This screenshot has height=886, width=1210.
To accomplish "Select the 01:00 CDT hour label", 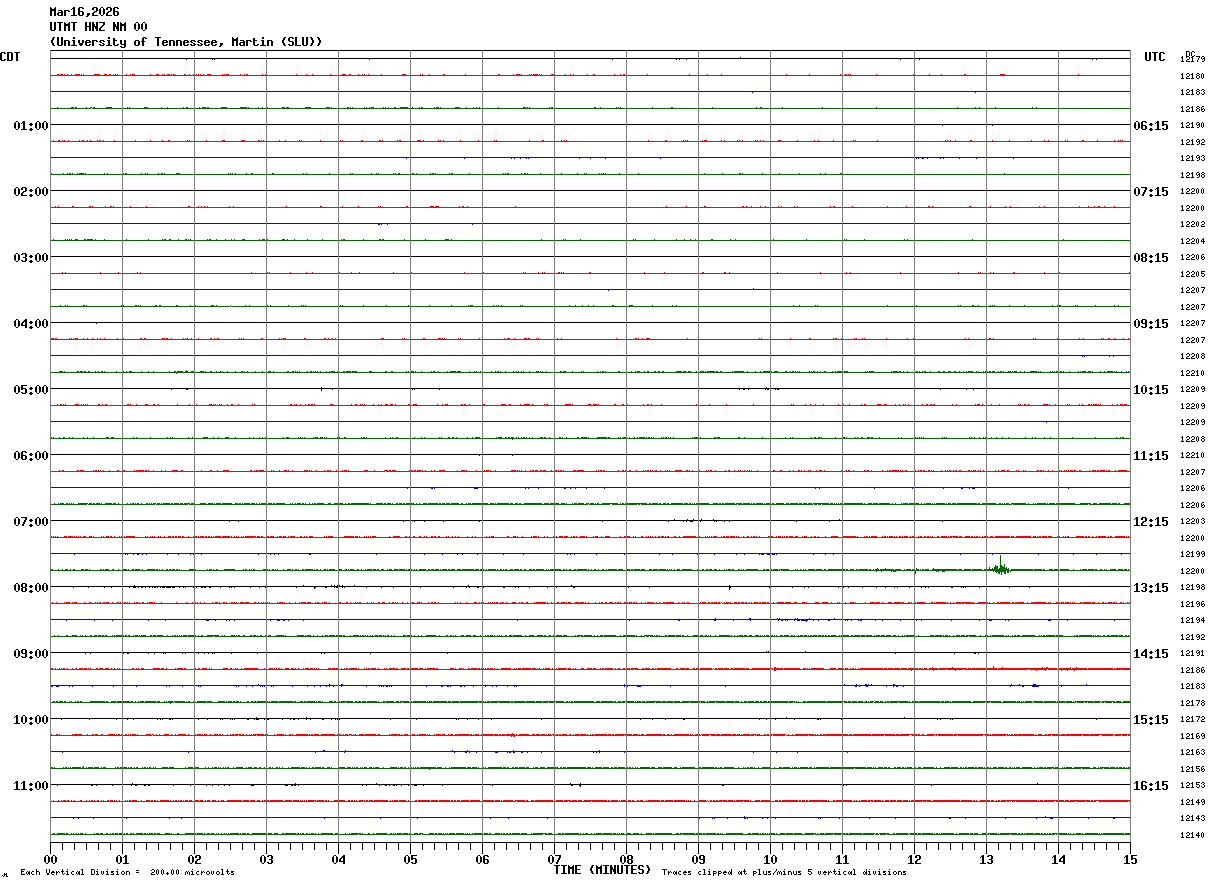I will point(31,125).
